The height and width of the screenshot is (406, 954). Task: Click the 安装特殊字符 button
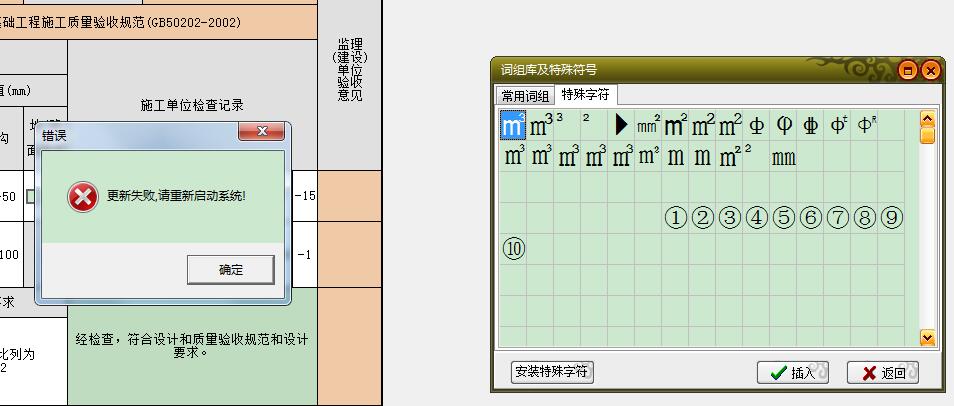coord(552,372)
